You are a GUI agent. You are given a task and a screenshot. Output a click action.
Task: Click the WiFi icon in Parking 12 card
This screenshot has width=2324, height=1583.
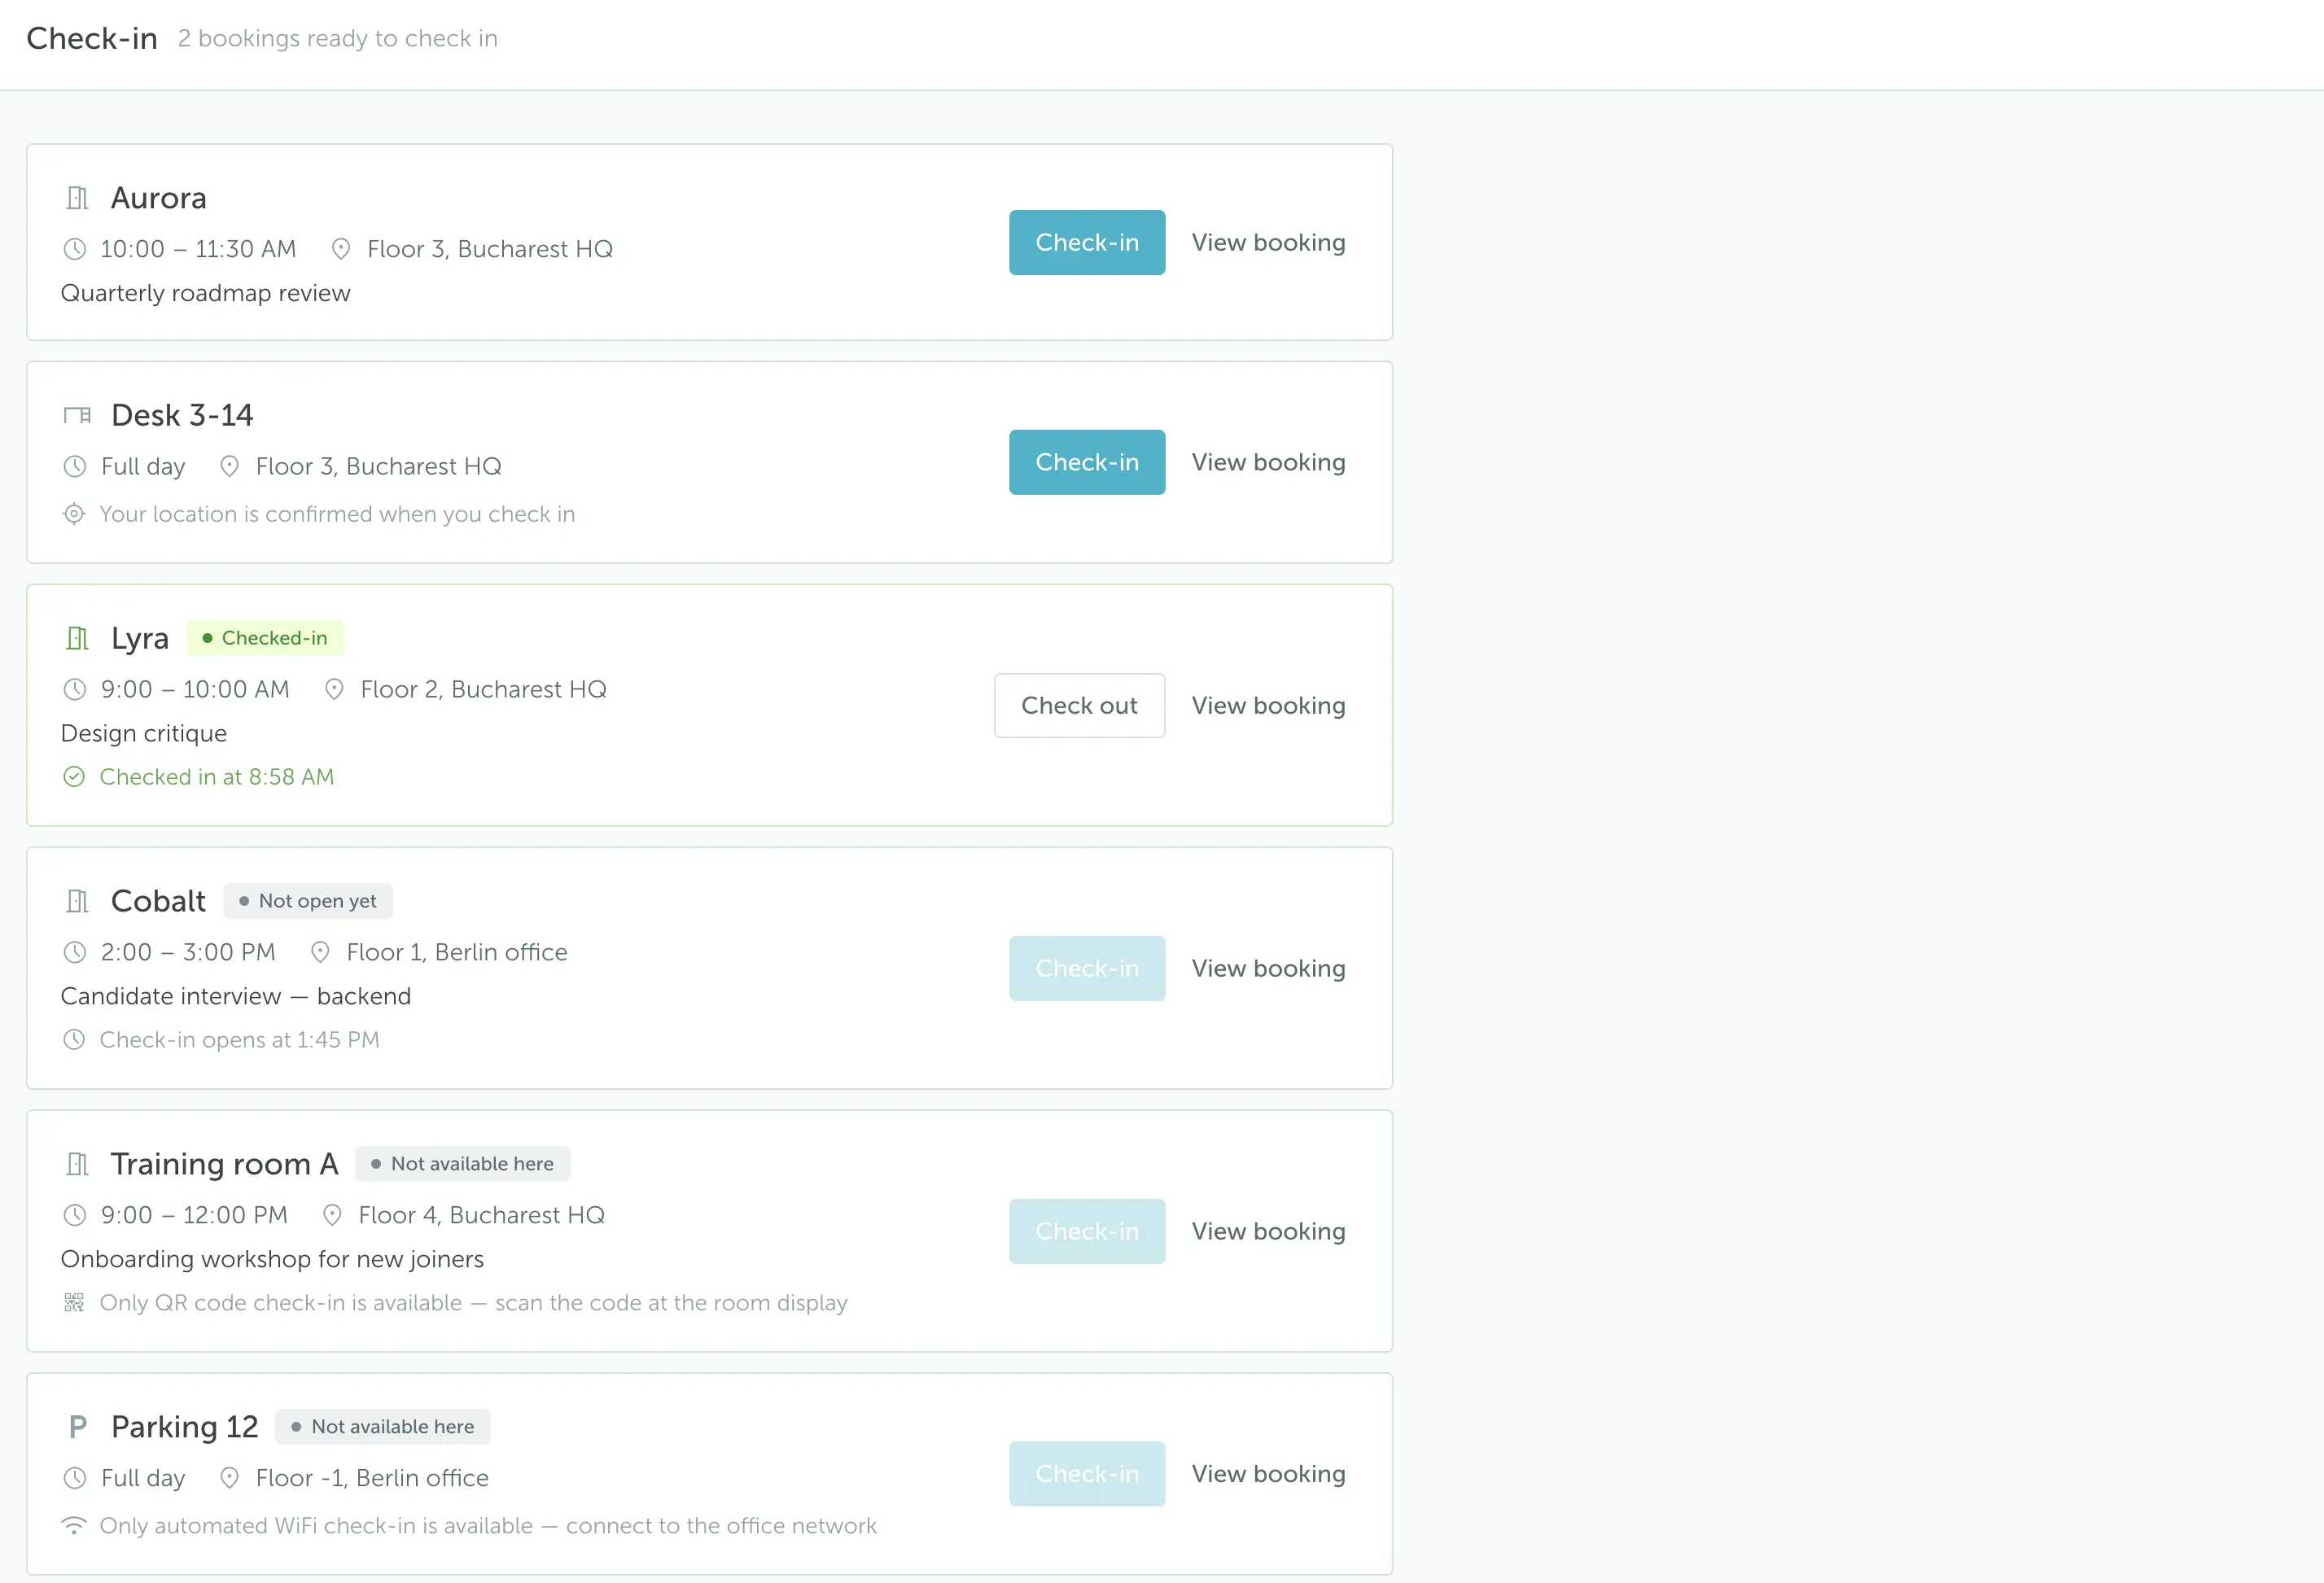(x=74, y=1525)
